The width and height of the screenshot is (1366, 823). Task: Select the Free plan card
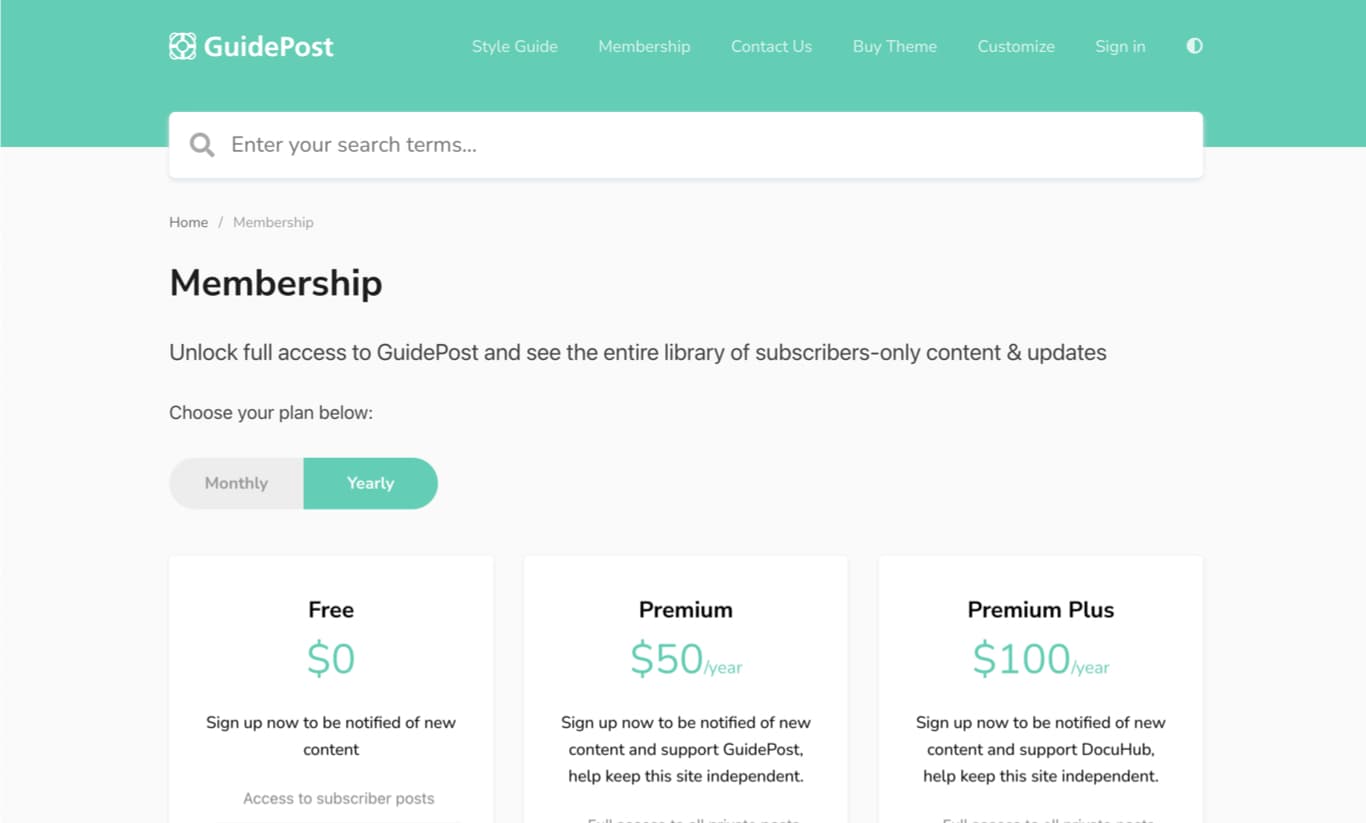tap(331, 689)
